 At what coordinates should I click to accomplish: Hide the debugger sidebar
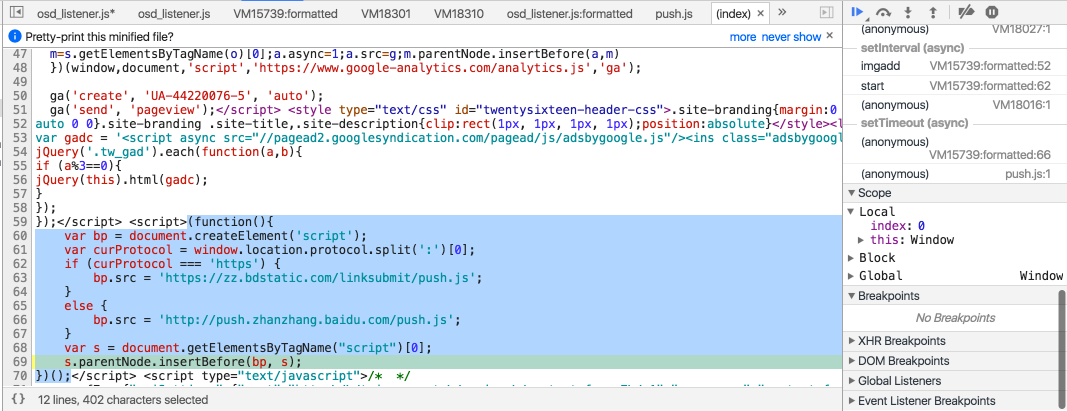pyautogui.click(x=826, y=12)
